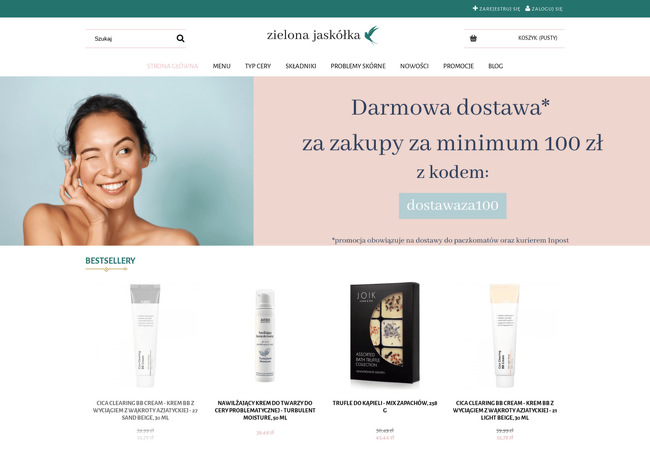Expand the Problemy skórne menu

coord(358,66)
